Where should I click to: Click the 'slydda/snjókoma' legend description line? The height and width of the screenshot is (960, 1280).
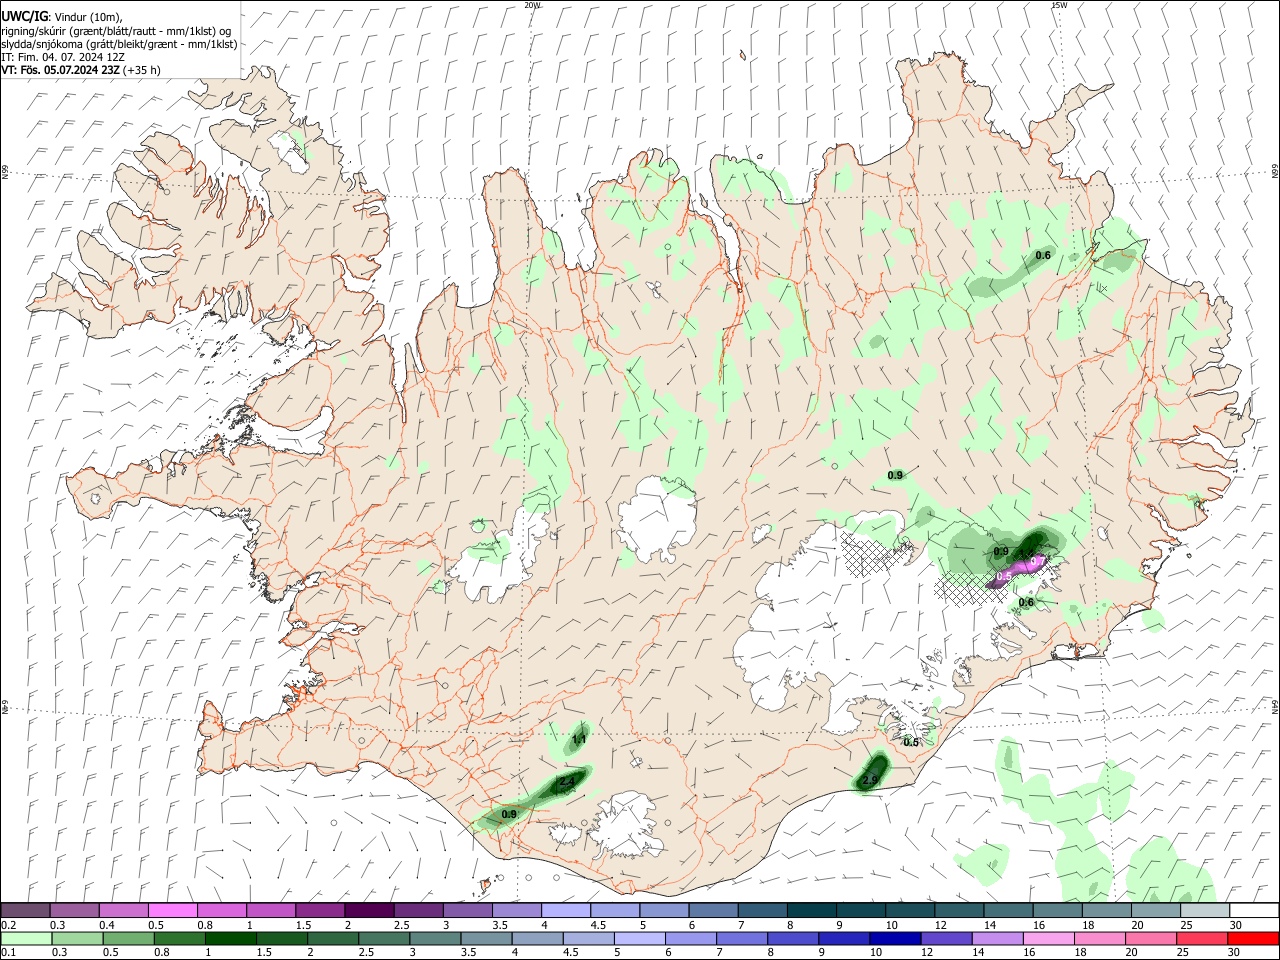pos(119,44)
